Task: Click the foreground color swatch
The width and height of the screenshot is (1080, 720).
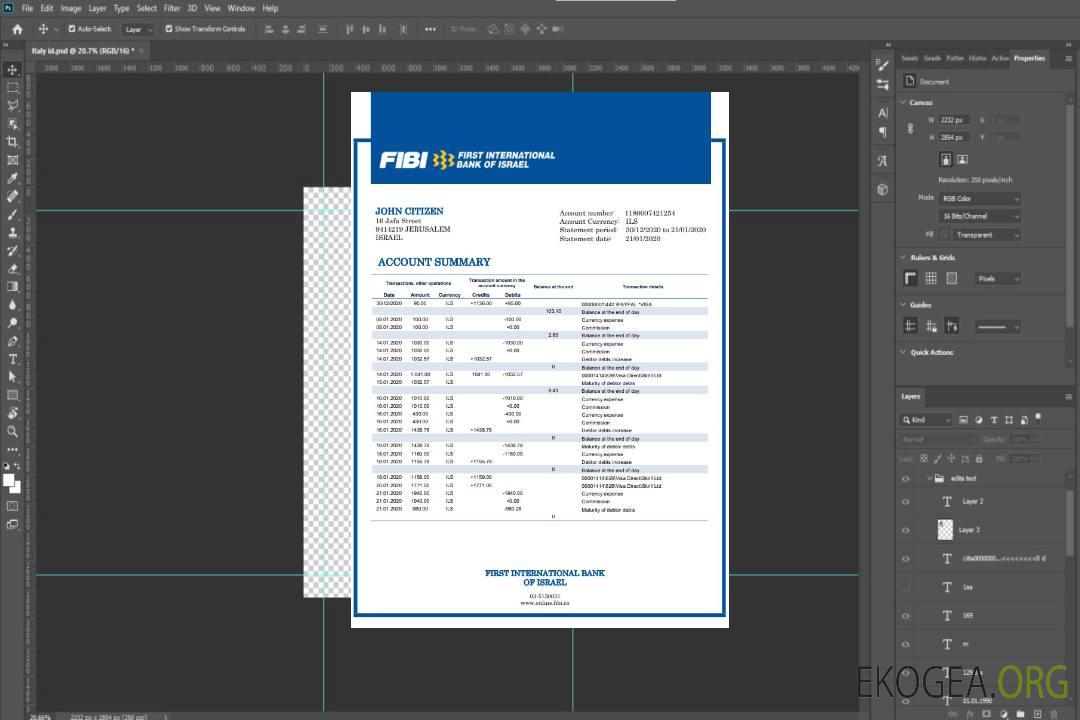Action: (9, 481)
